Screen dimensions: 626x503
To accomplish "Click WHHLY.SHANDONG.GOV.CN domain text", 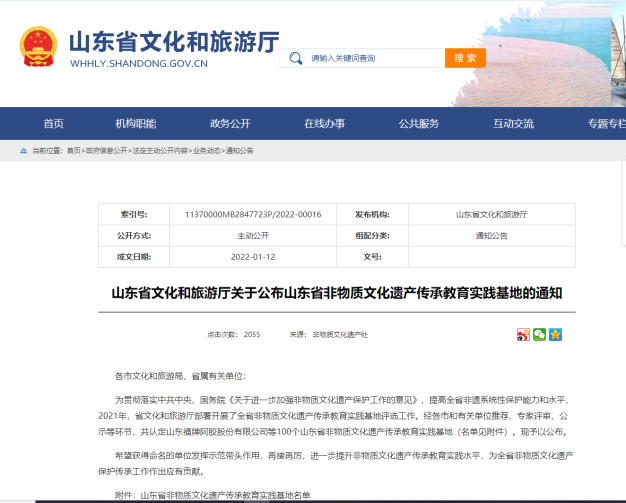I will point(139,63).
